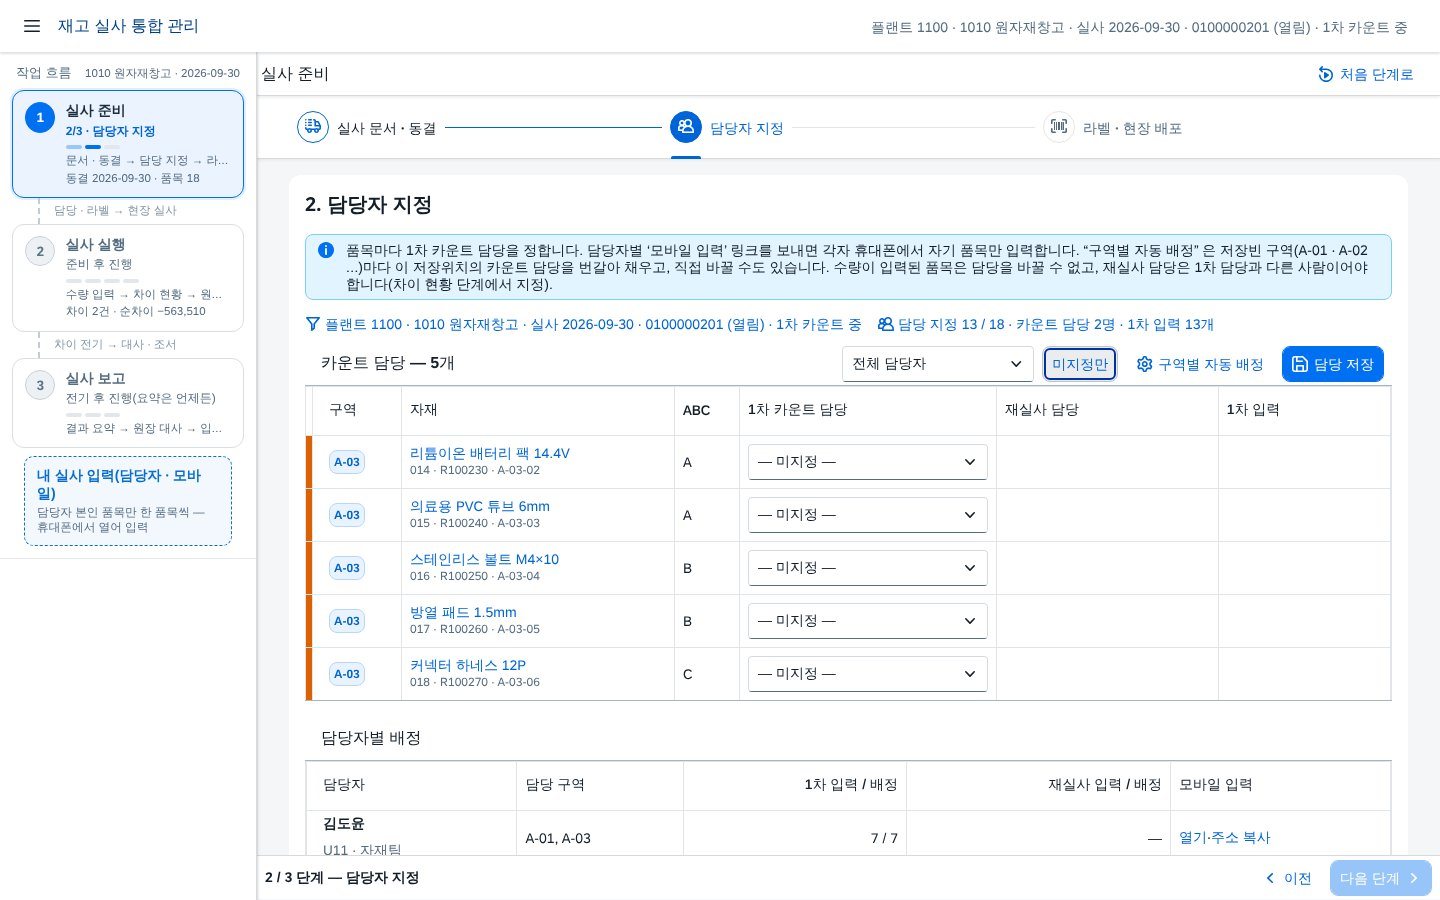Save assignments with 담당 저장

point(1333,364)
